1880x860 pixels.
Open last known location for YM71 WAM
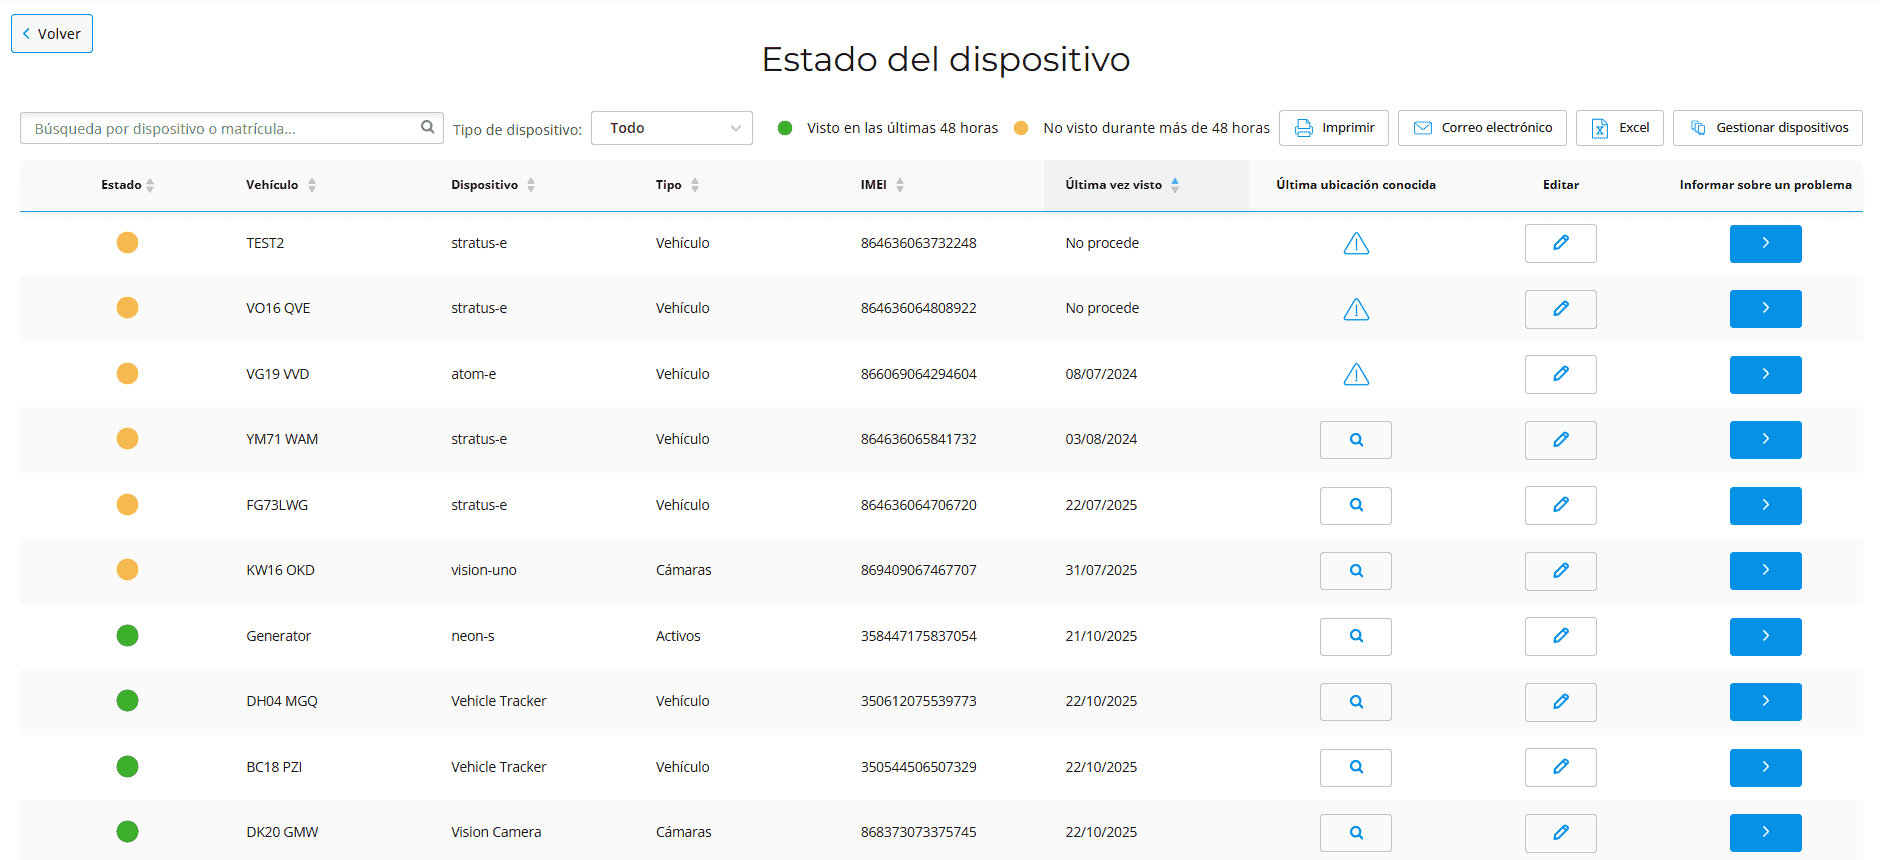(1355, 440)
